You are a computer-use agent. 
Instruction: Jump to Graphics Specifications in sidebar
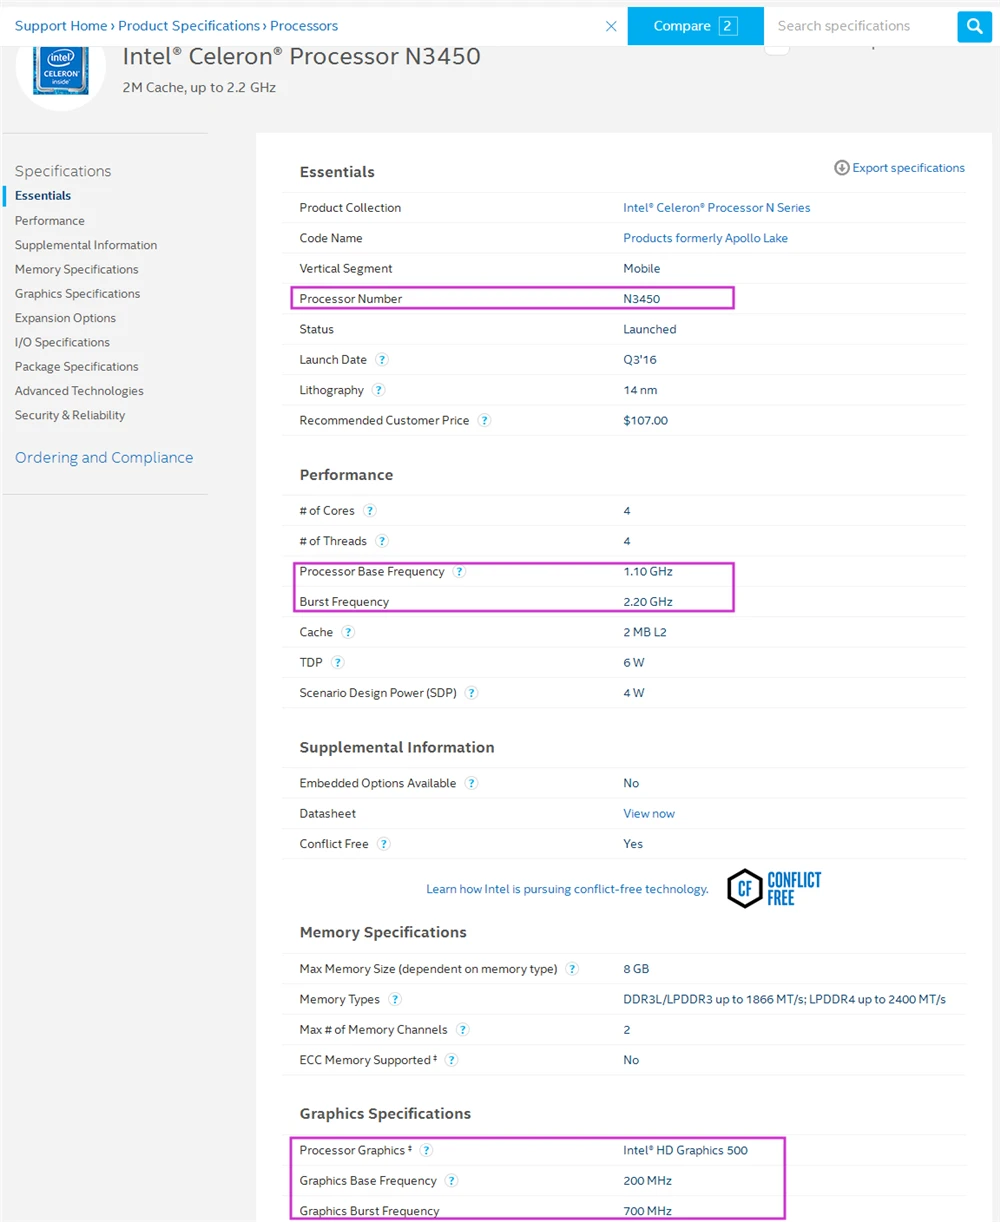(x=78, y=294)
